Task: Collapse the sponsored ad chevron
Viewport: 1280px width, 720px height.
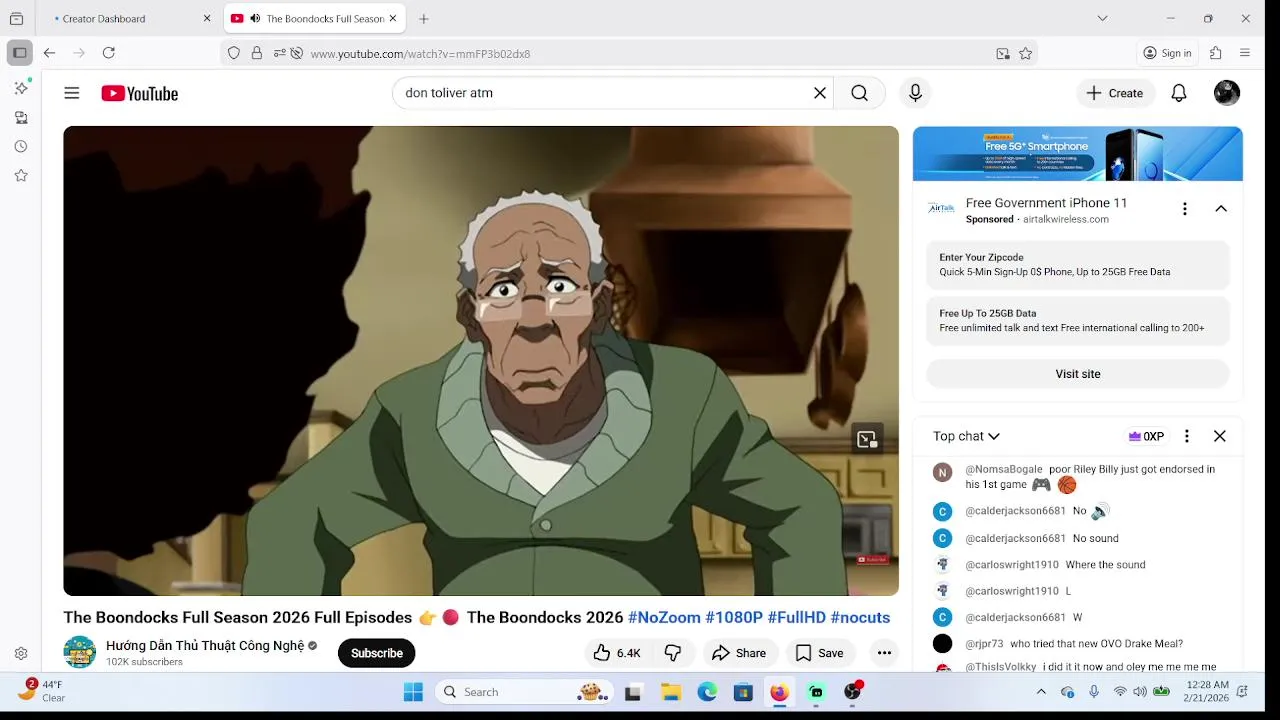Action: pyautogui.click(x=1221, y=209)
